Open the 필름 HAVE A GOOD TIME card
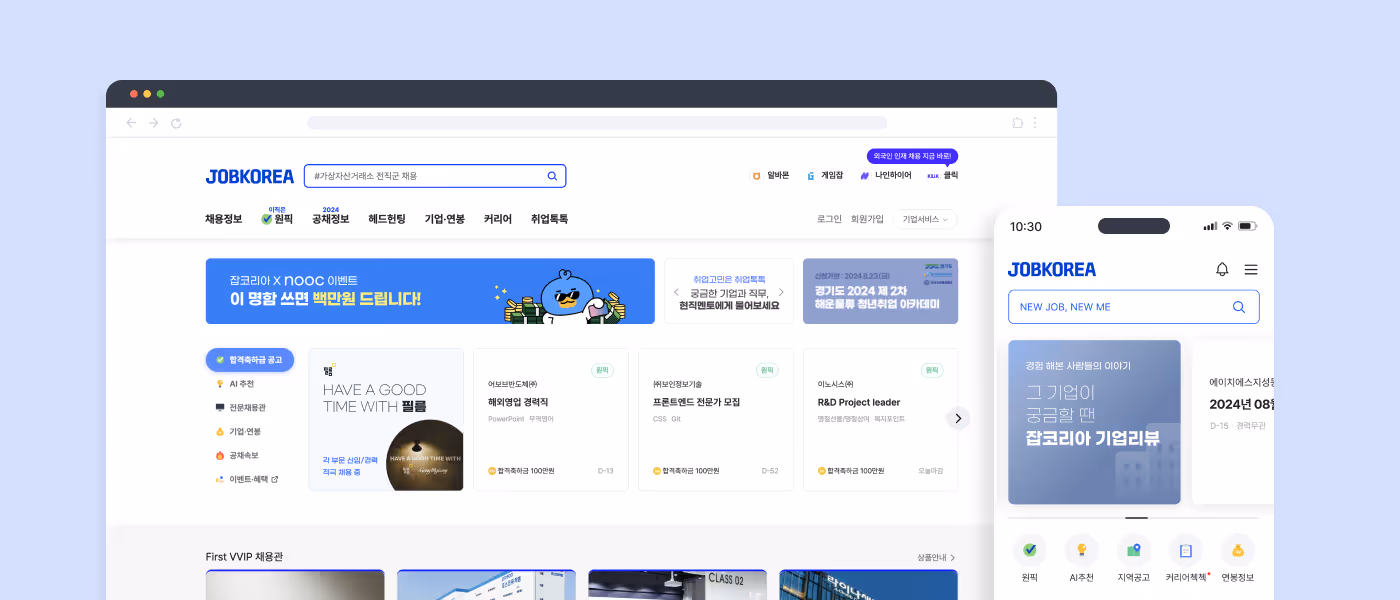 pos(386,420)
